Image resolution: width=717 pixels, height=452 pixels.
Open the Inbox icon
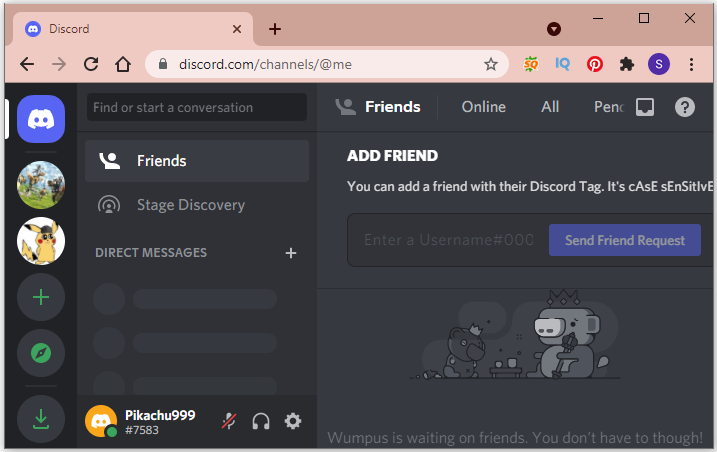click(645, 107)
